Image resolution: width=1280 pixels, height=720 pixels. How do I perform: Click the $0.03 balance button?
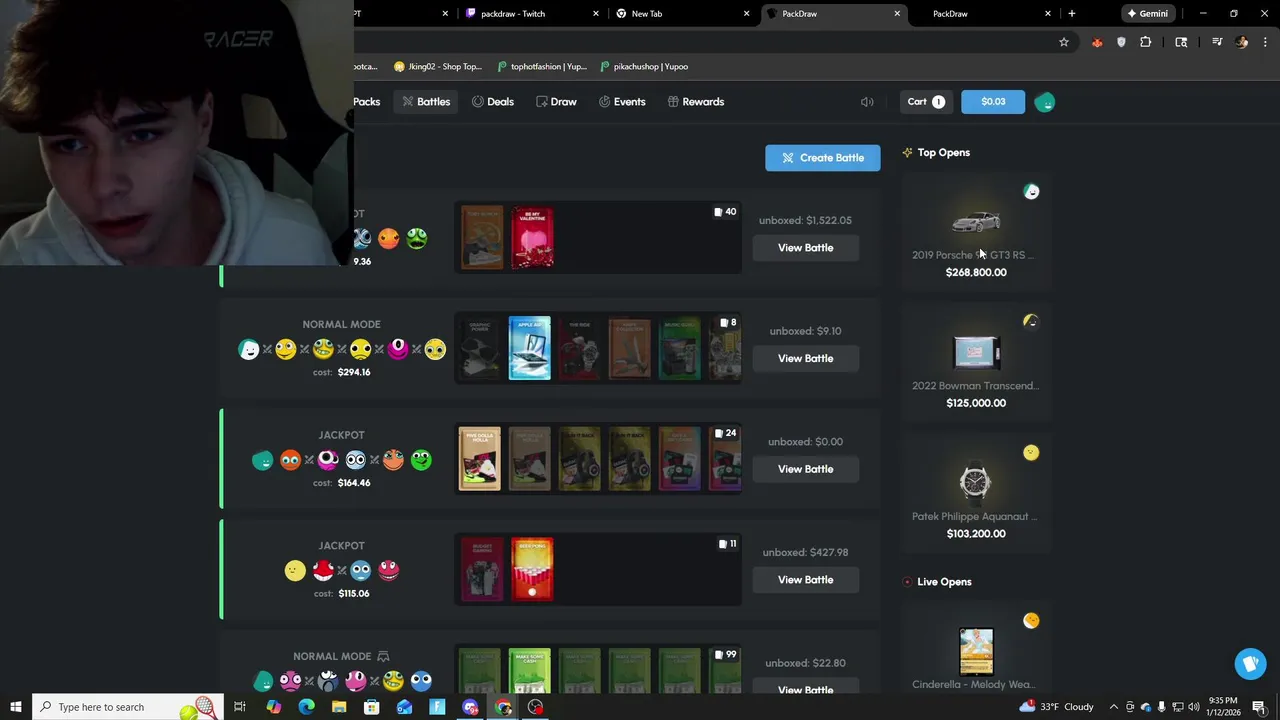pyautogui.click(x=993, y=102)
